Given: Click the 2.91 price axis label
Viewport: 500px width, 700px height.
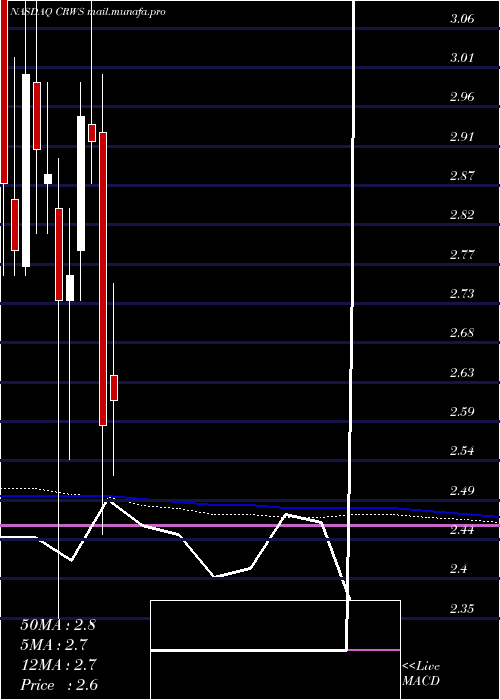Looking at the screenshot, I should click(x=462, y=136).
